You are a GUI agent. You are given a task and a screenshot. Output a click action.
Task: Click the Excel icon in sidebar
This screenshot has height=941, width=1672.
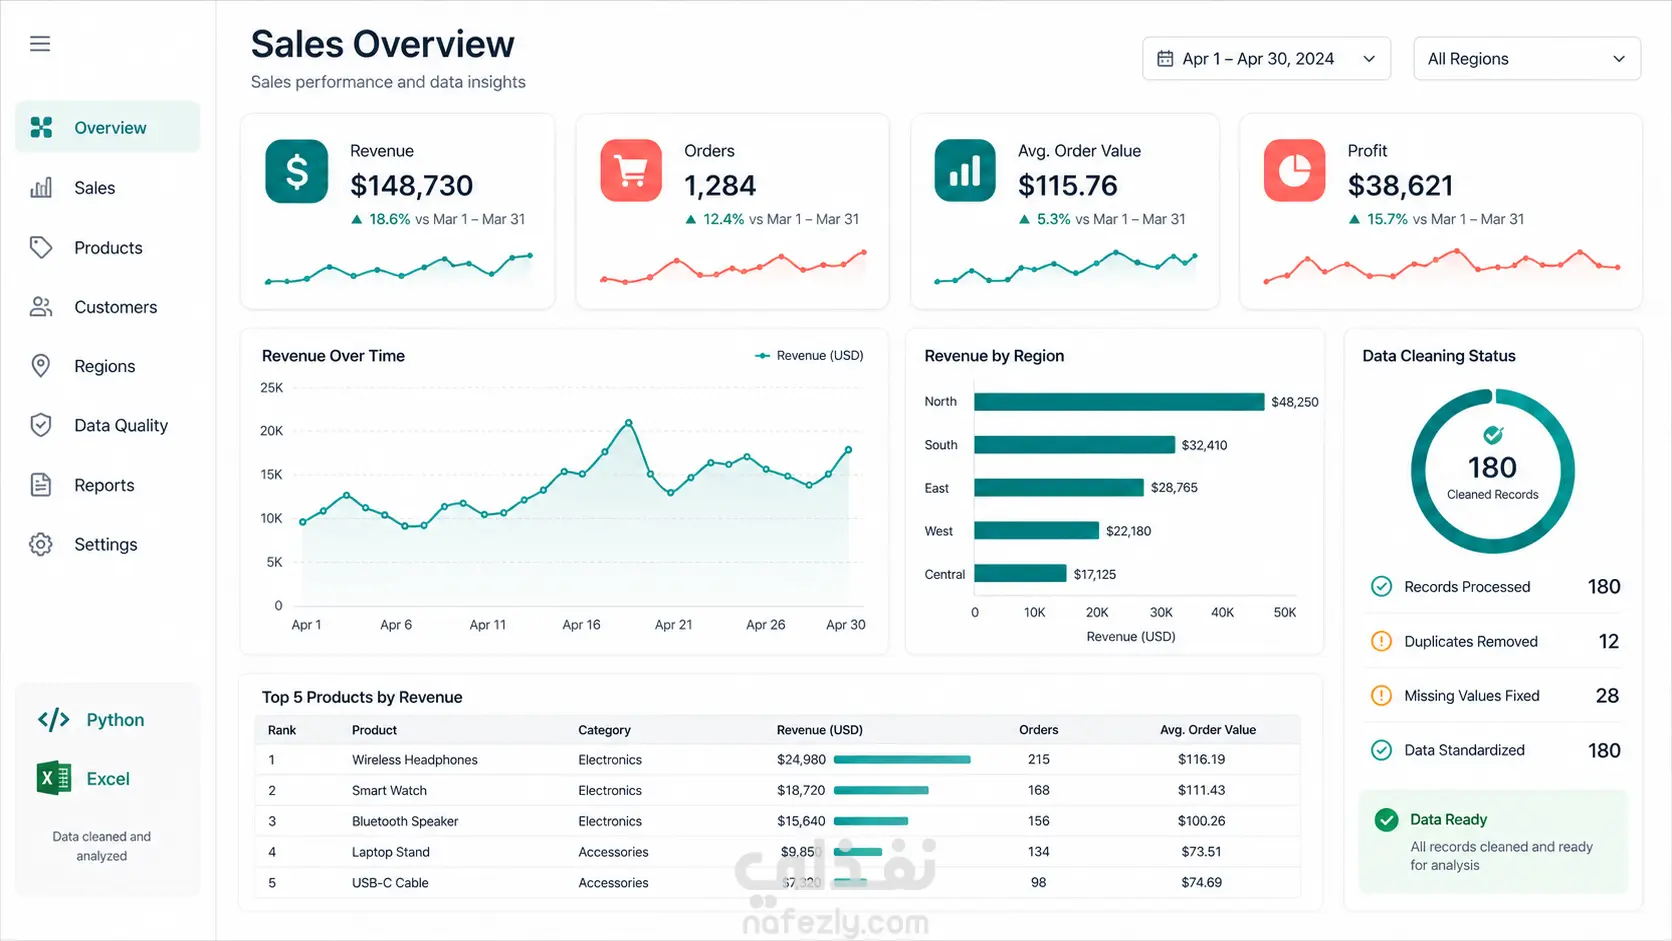pyautogui.click(x=54, y=778)
